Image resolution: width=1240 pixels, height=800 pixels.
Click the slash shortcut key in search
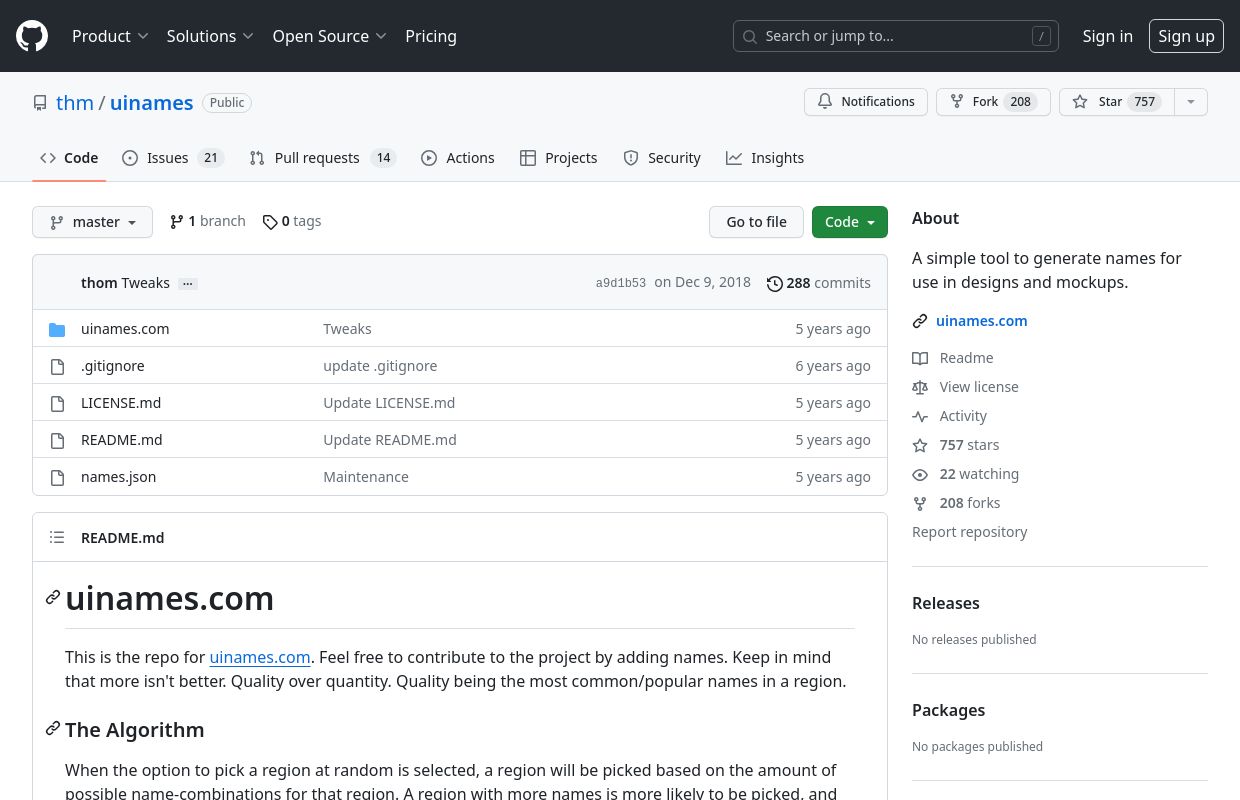tap(1041, 36)
